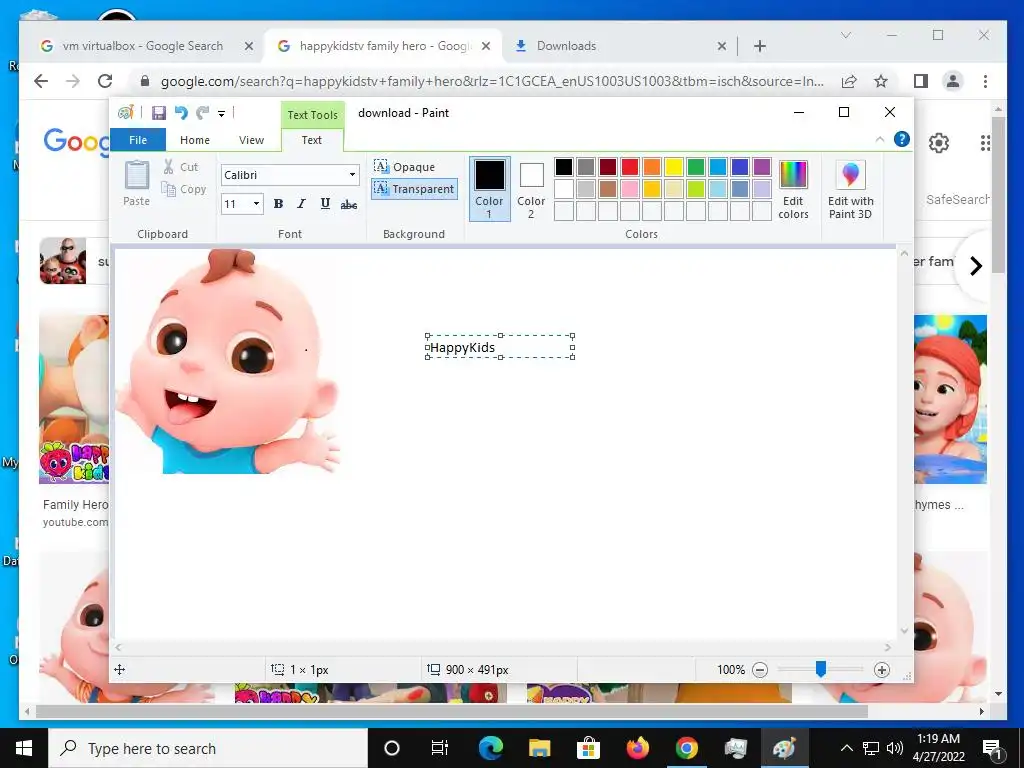This screenshot has height=768, width=1024.
Task: Click the taskbar search box
Action: [x=208, y=748]
